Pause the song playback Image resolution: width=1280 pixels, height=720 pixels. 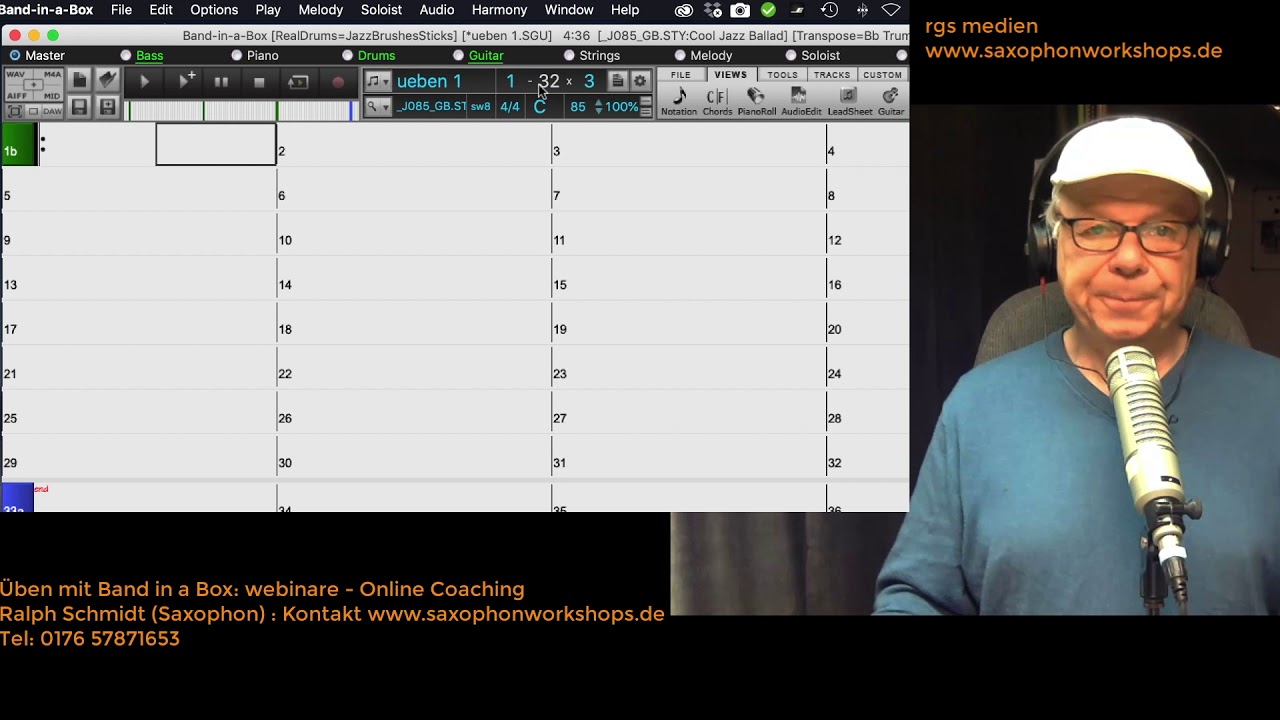pyautogui.click(x=221, y=82)
